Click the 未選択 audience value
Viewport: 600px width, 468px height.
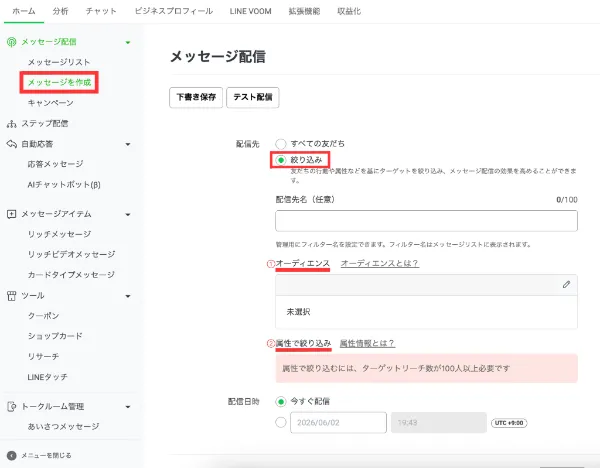pyautogui.click(x=298, y=312)
